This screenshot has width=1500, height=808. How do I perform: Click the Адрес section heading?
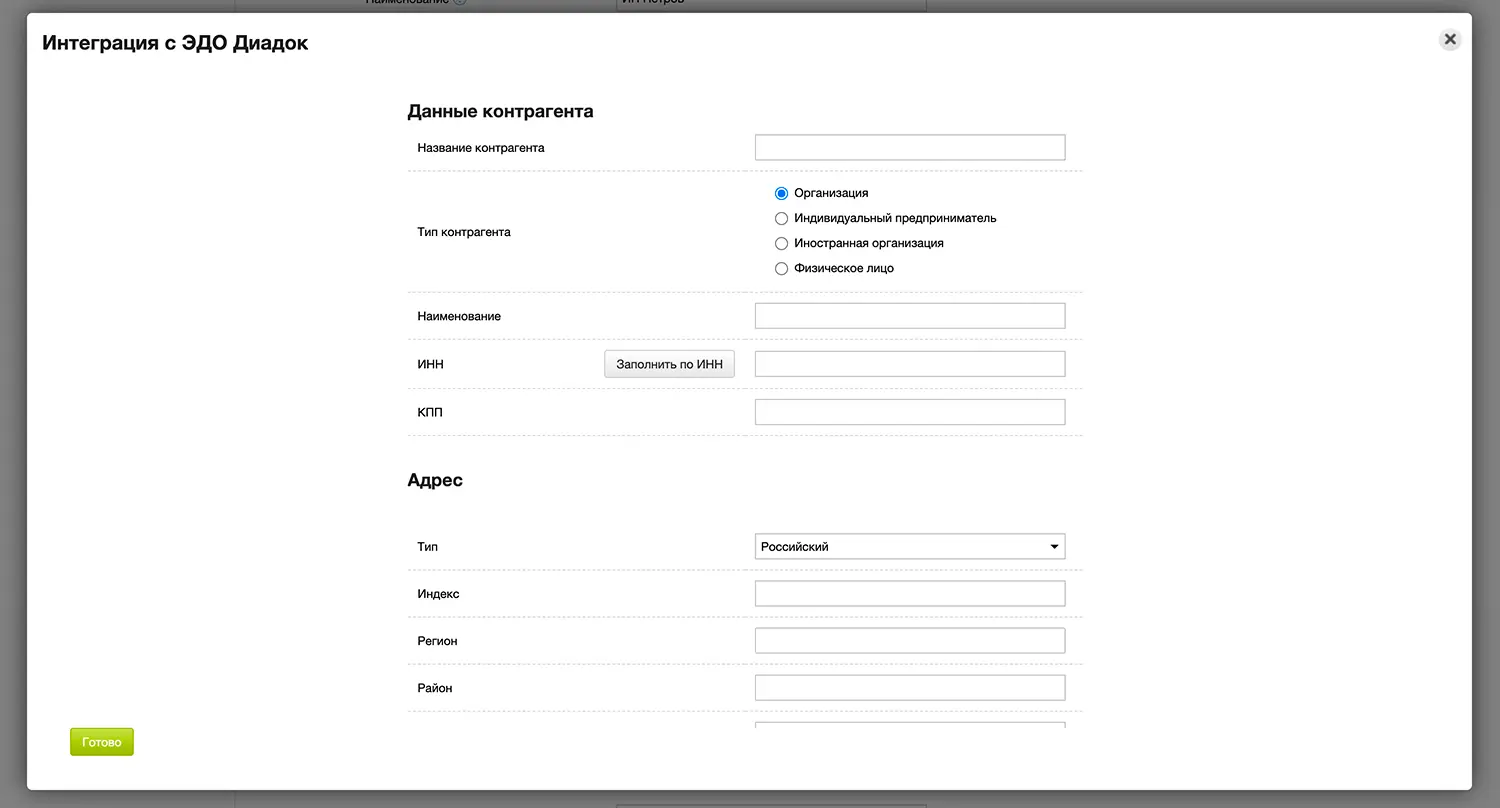coord(435,480)
